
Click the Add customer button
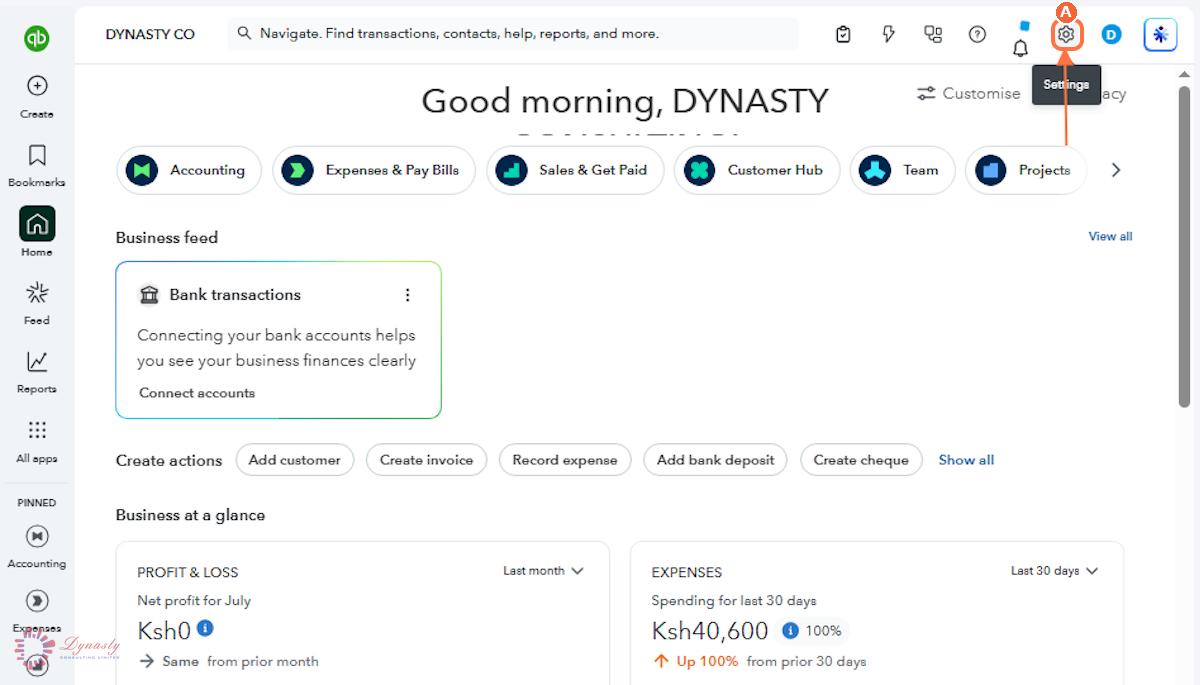point(295,460)
